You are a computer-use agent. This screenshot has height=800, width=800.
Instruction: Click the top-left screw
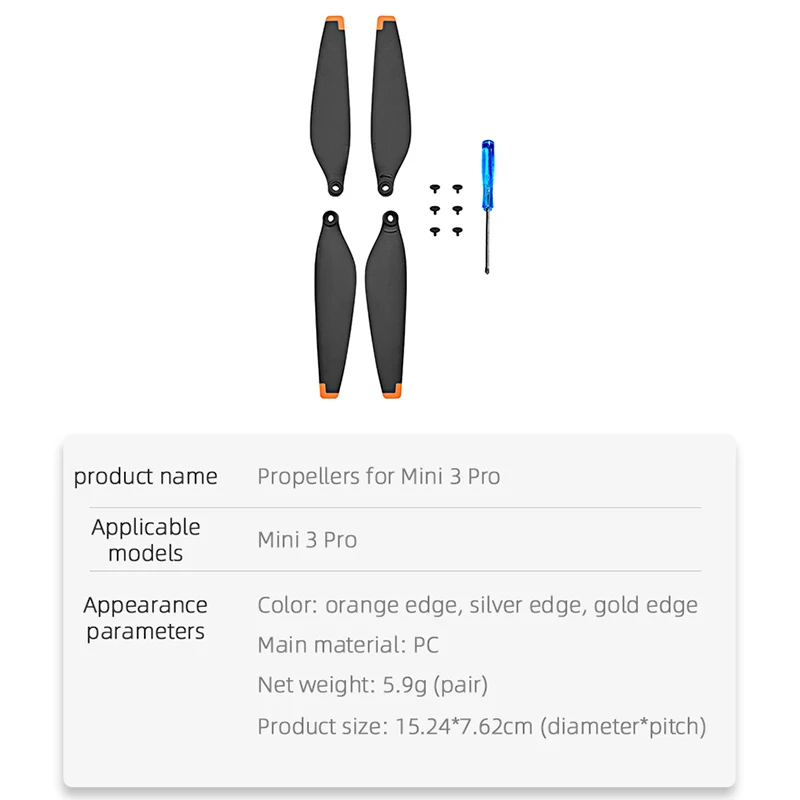[435, 188]
